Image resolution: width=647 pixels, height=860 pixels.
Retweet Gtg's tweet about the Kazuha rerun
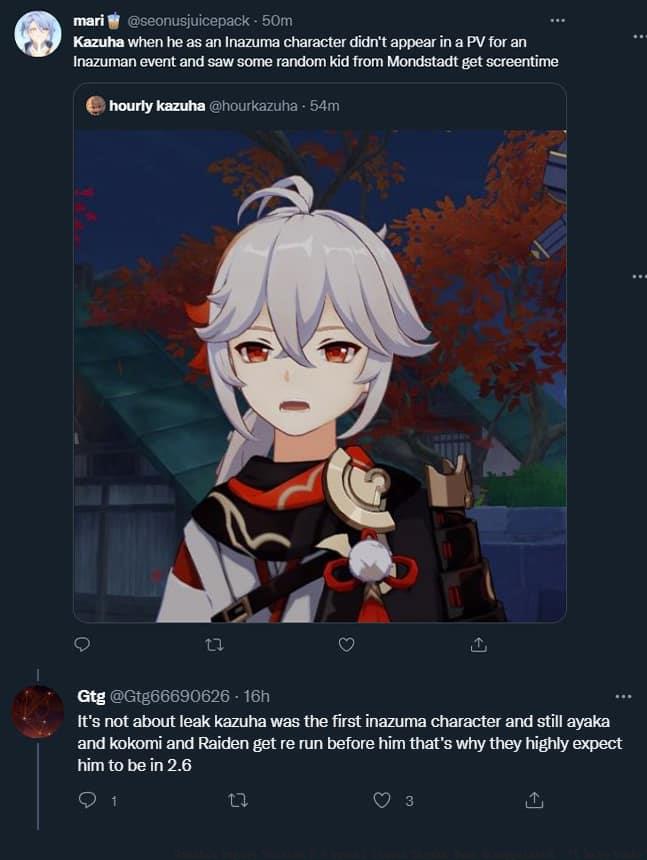pos(237,801)
